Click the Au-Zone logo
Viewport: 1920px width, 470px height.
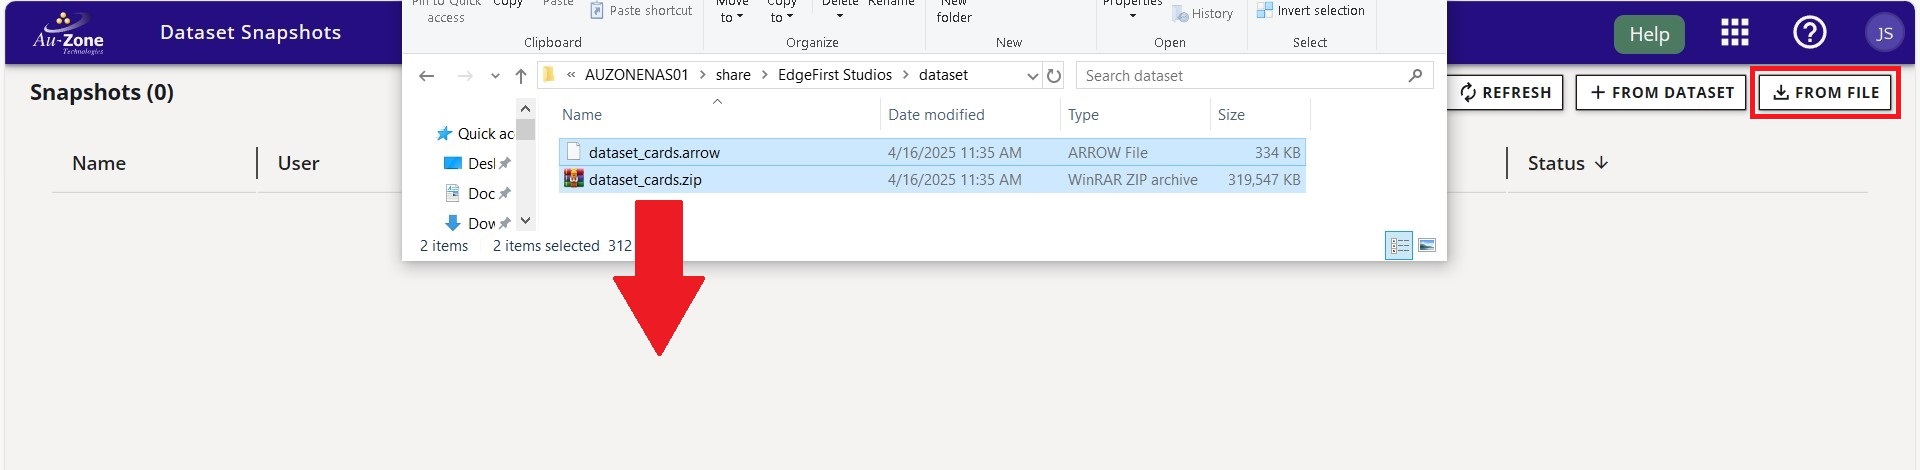coord(68,33)
